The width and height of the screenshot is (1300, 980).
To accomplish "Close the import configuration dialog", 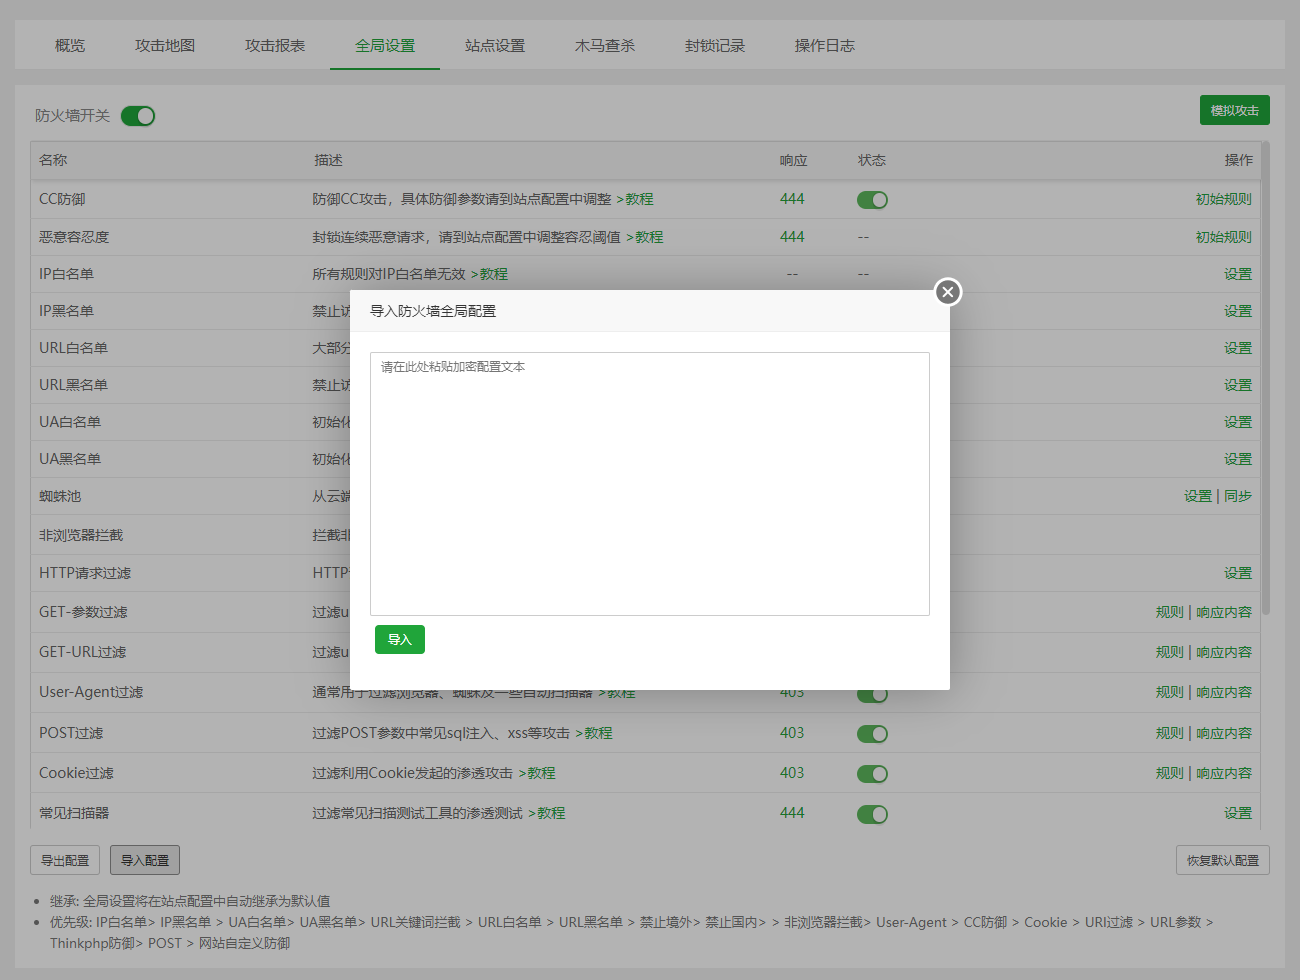I will pyautogui.click(x=948, y=291).
